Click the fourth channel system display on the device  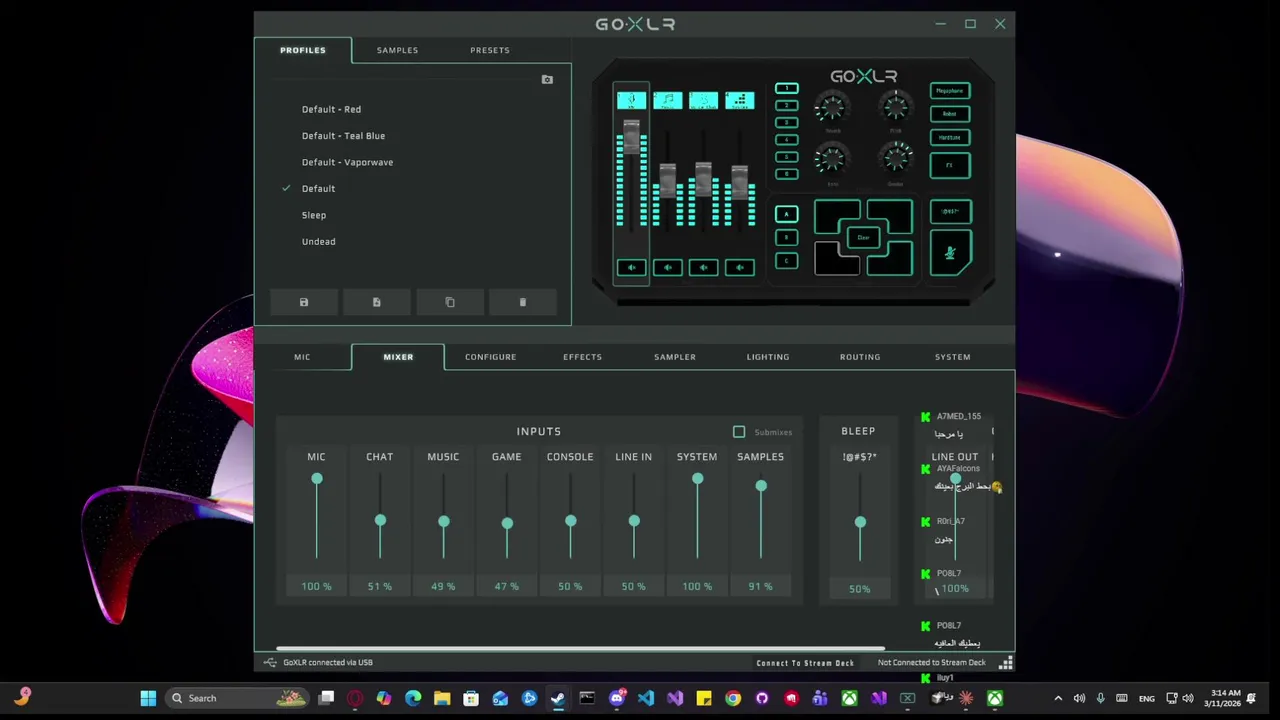[739, 100]
